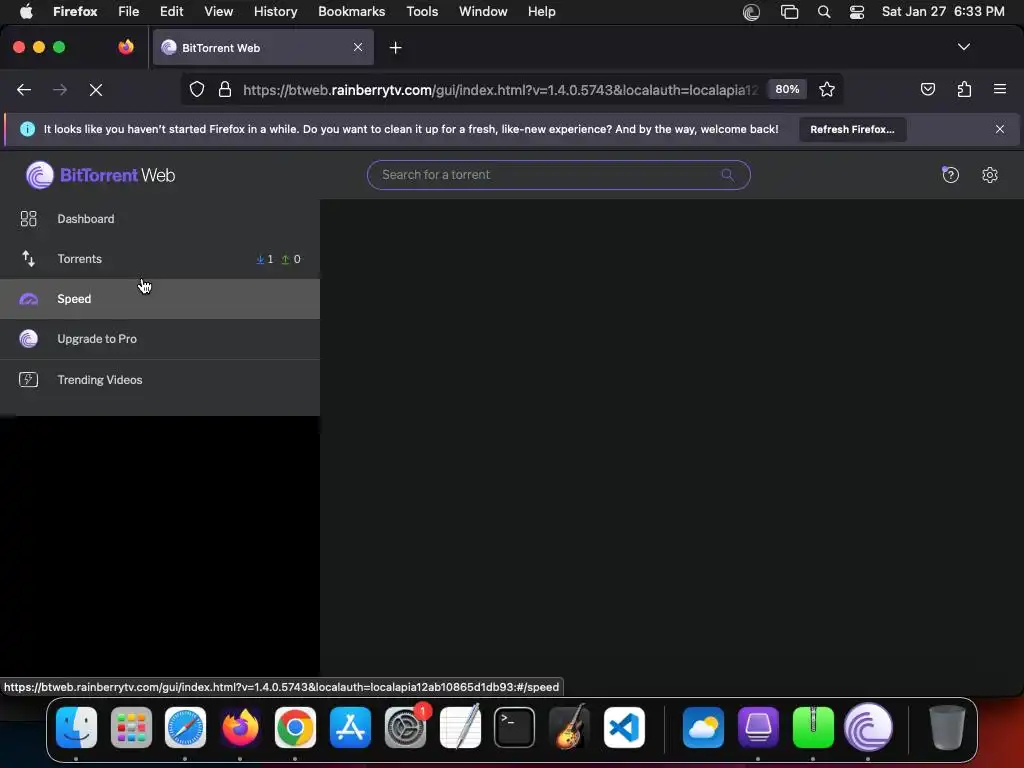1024x768 pixels.
Task: Open Control Center in menu bar
Action: point(857,12)
